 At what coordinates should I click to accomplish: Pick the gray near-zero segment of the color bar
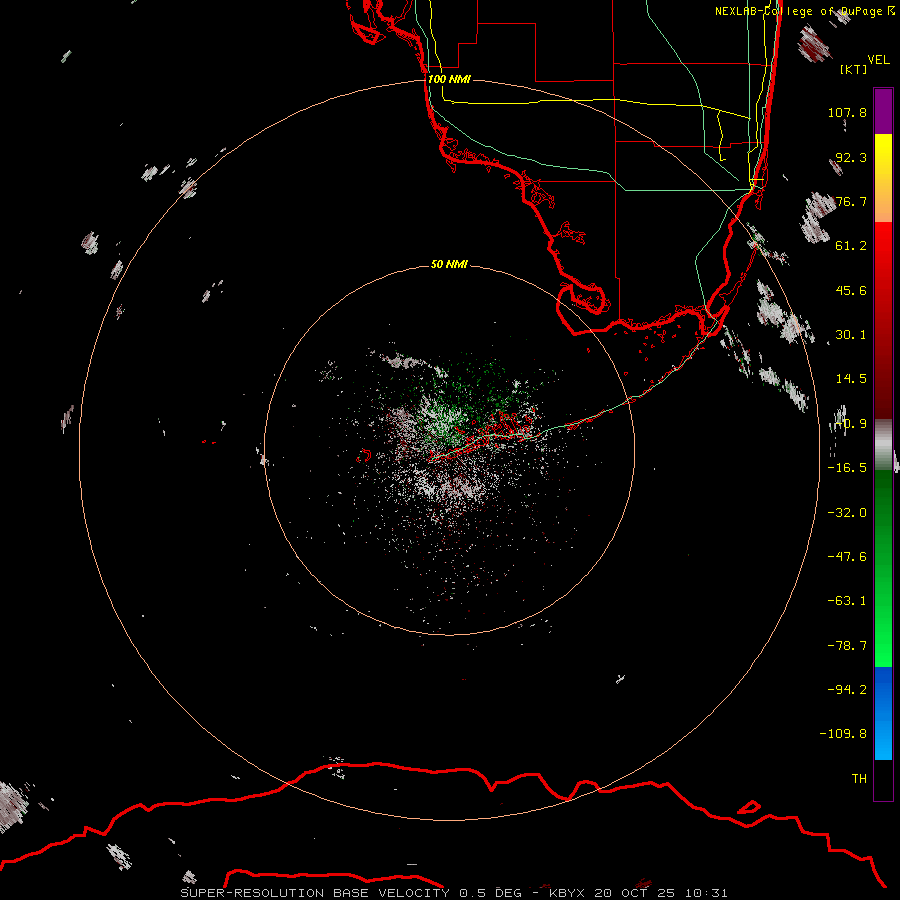coord(883,445)
